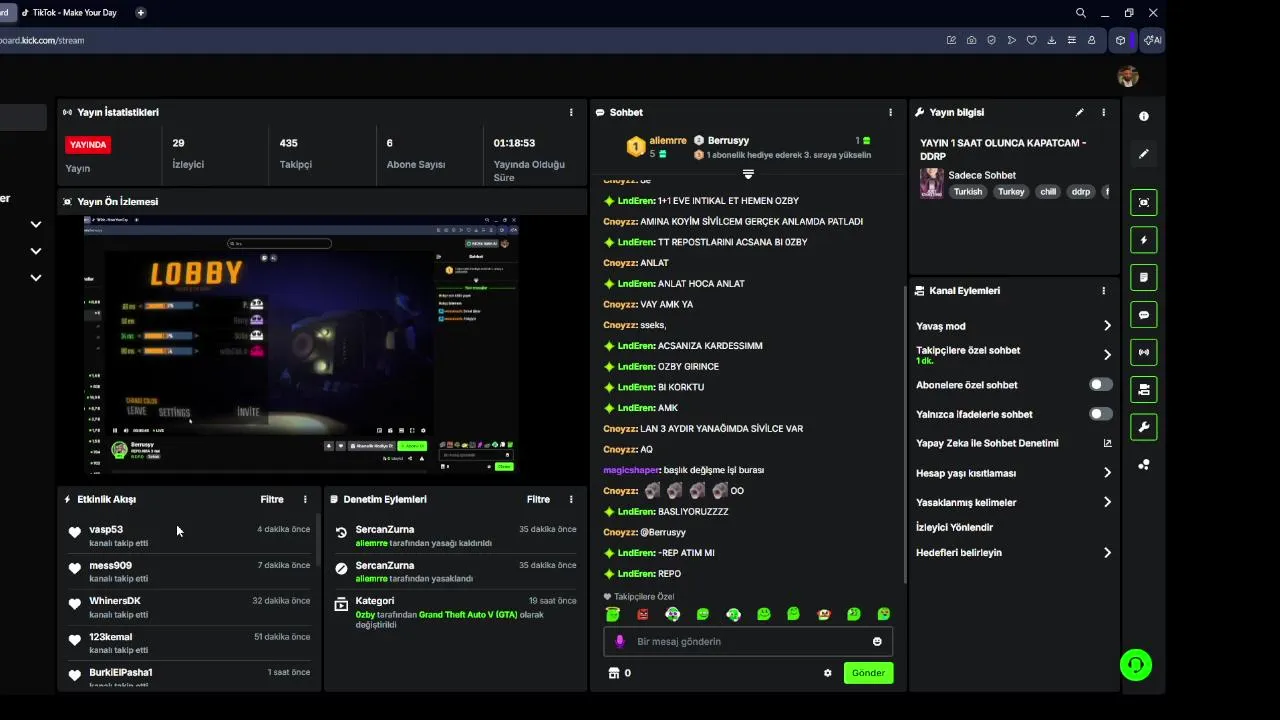
Task: Click the ddrp tag
Action: [1081, 191]
